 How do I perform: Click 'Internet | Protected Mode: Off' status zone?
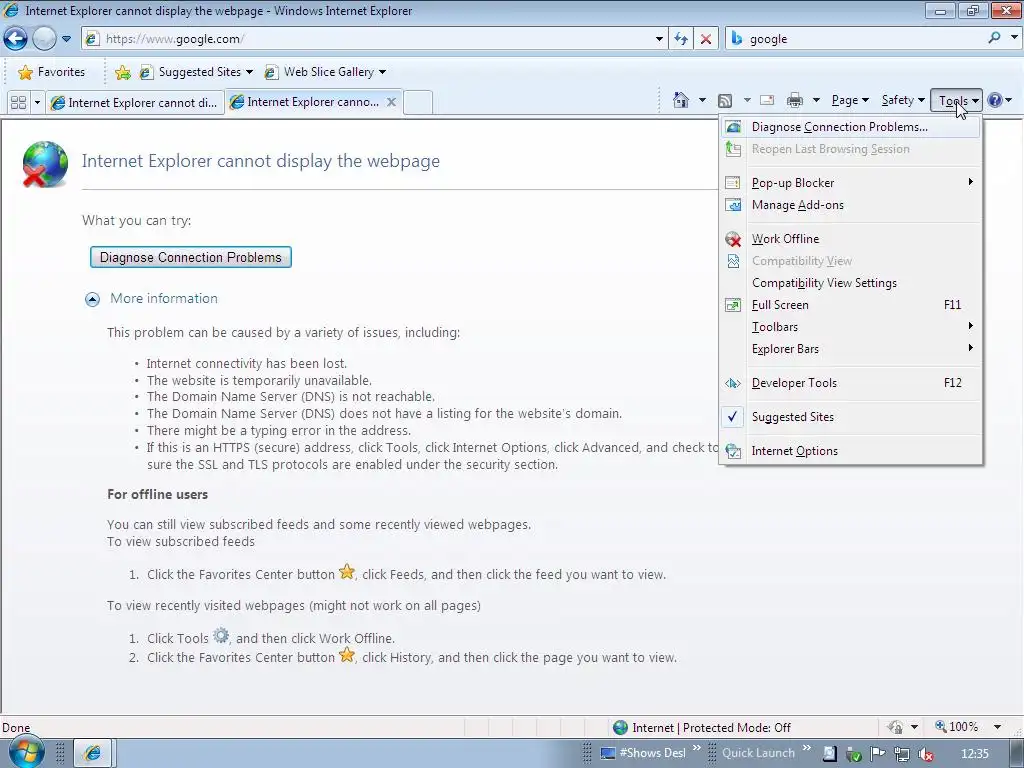[702, 728]
